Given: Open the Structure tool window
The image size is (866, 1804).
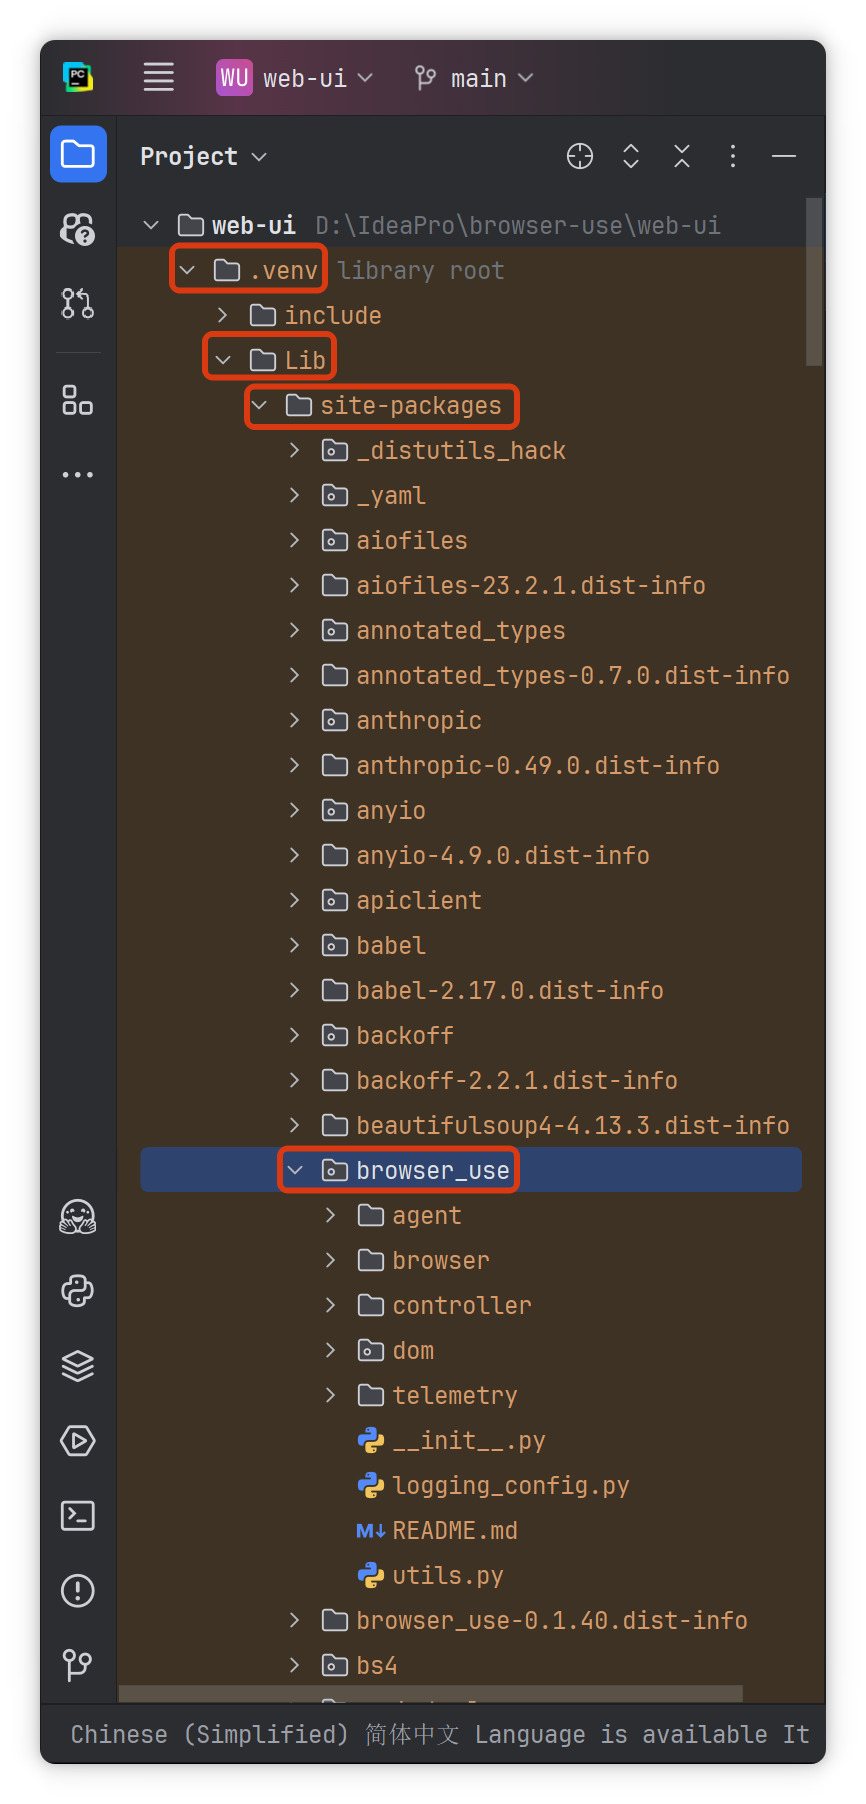Looking at the screenshot, I should coord(78,400).
